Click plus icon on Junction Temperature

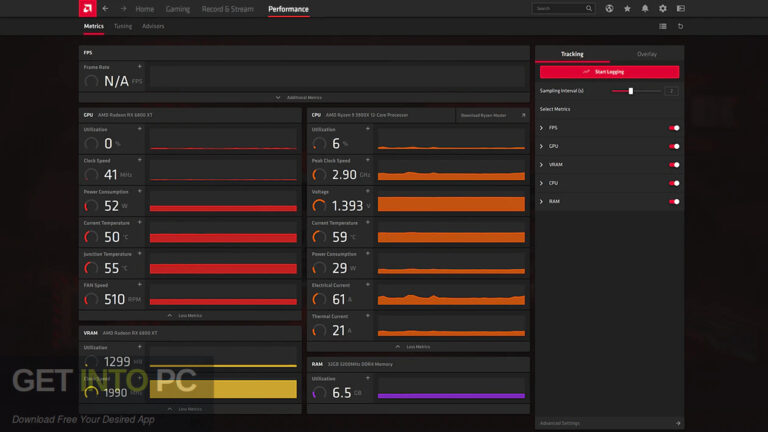[140, 253]
